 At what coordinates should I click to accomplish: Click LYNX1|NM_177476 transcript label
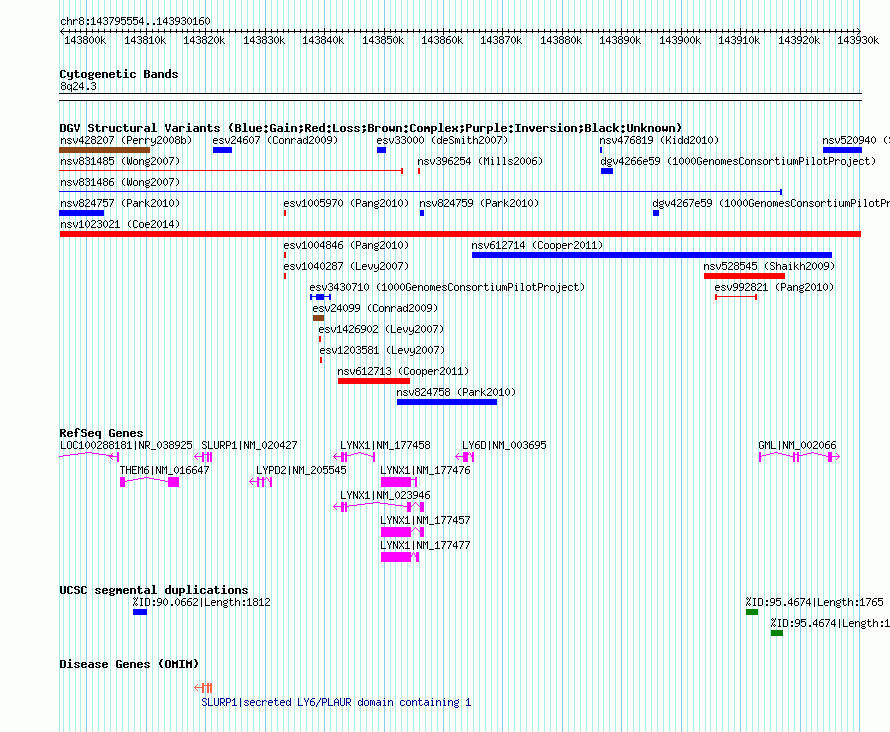(x=425, y=470)
